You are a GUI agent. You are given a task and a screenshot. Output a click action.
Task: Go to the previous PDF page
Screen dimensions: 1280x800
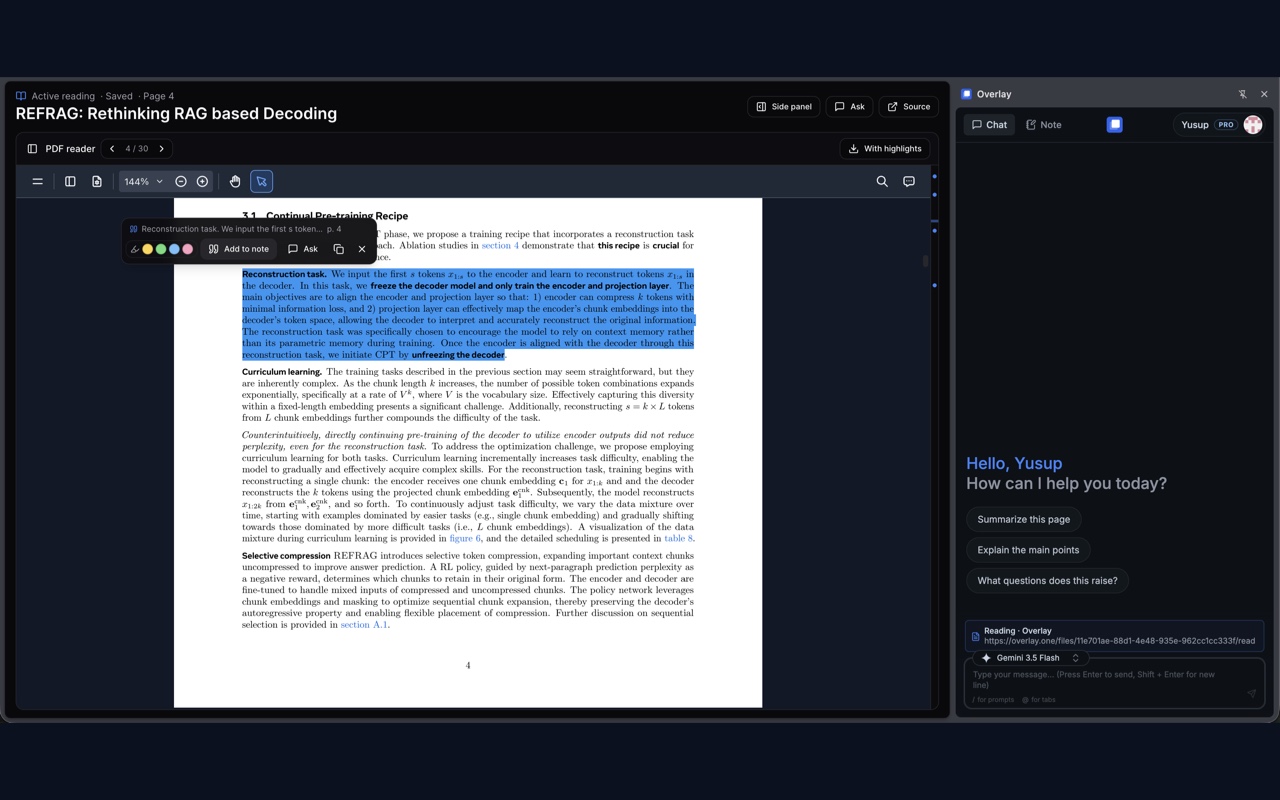pos(112,149)
